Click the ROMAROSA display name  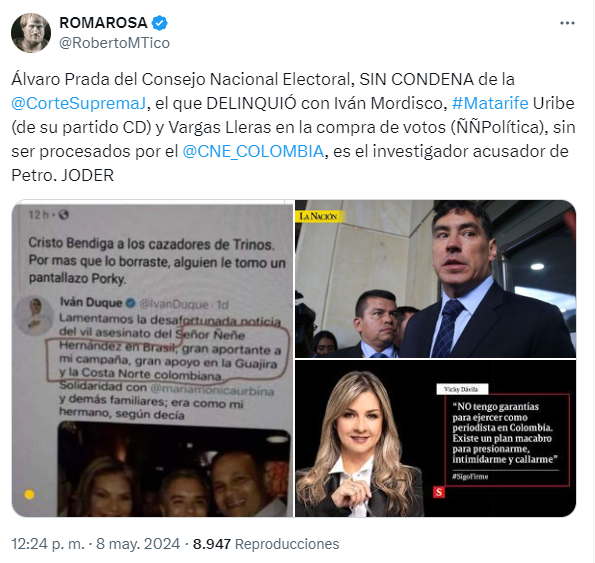click(103, 23)
